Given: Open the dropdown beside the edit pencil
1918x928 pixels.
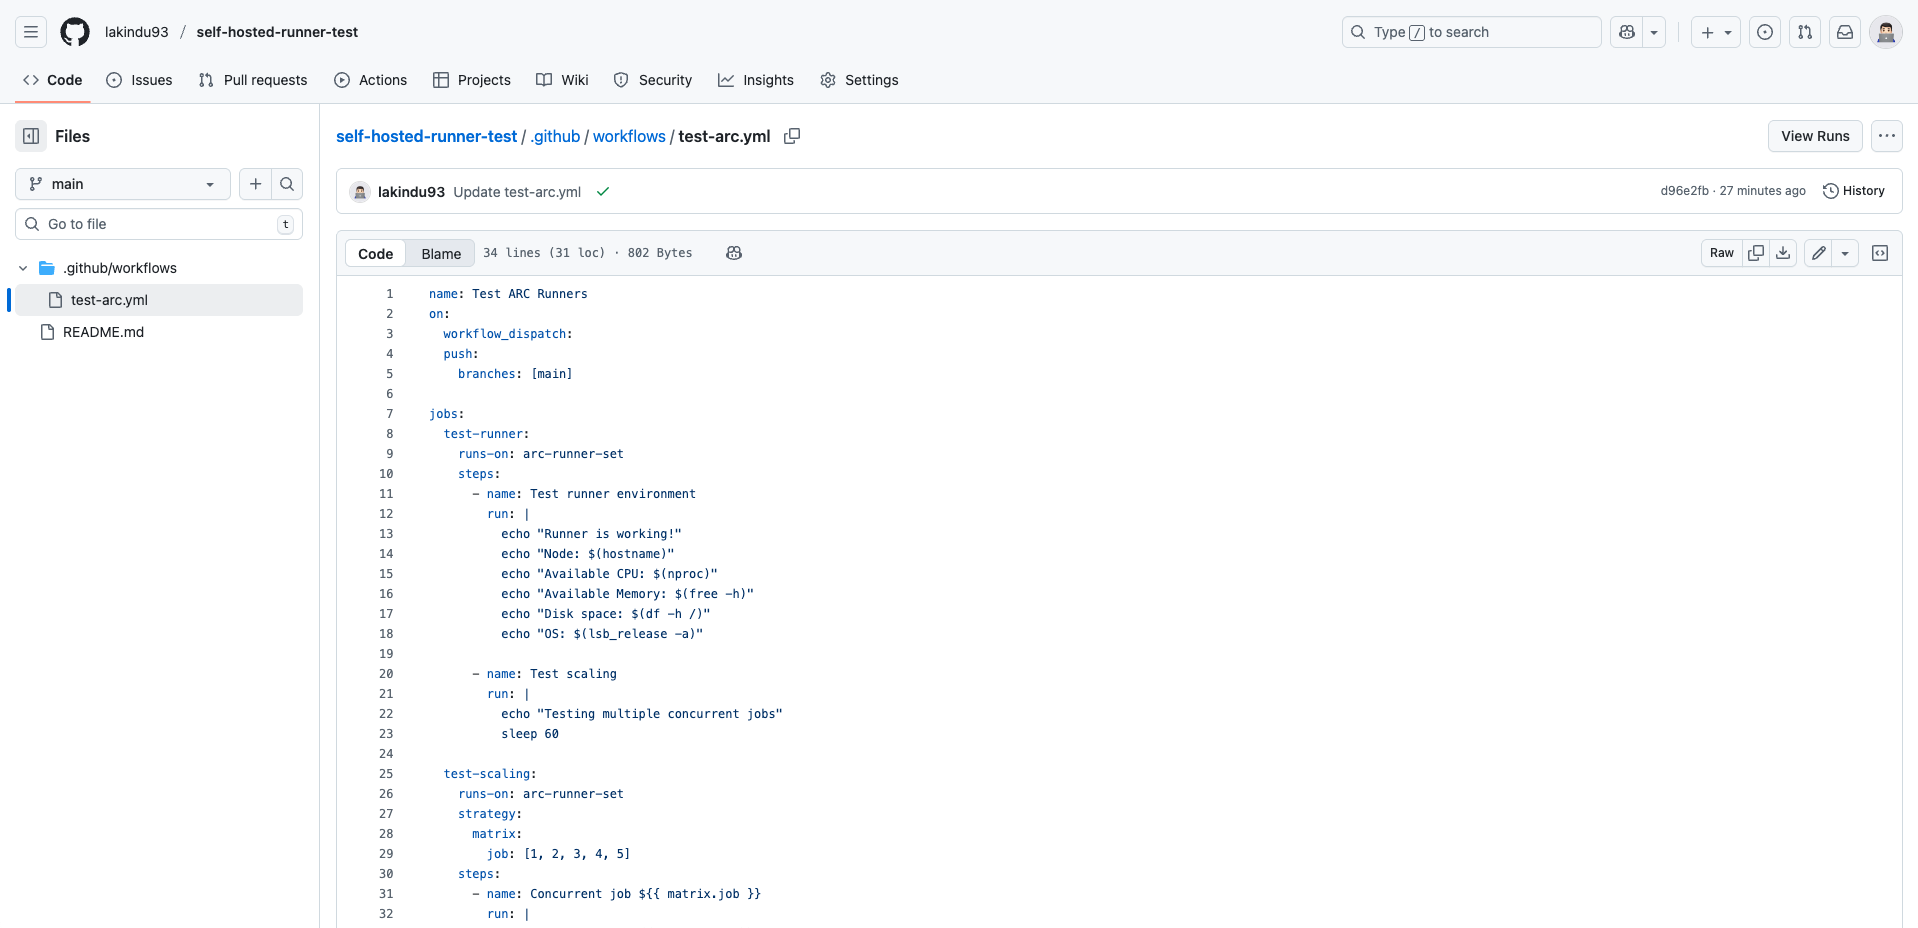Looking at the screenshot, I should [x=1846, y=253].
